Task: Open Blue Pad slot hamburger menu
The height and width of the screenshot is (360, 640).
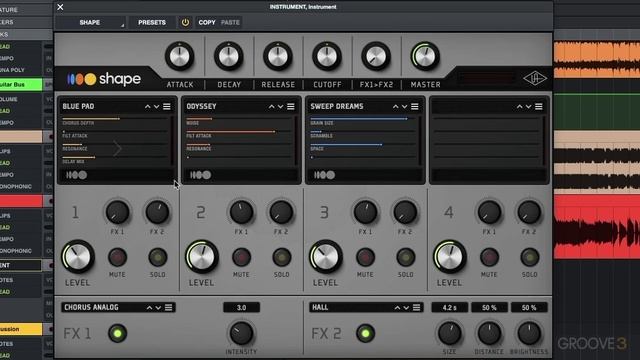Action: point(167,107)
